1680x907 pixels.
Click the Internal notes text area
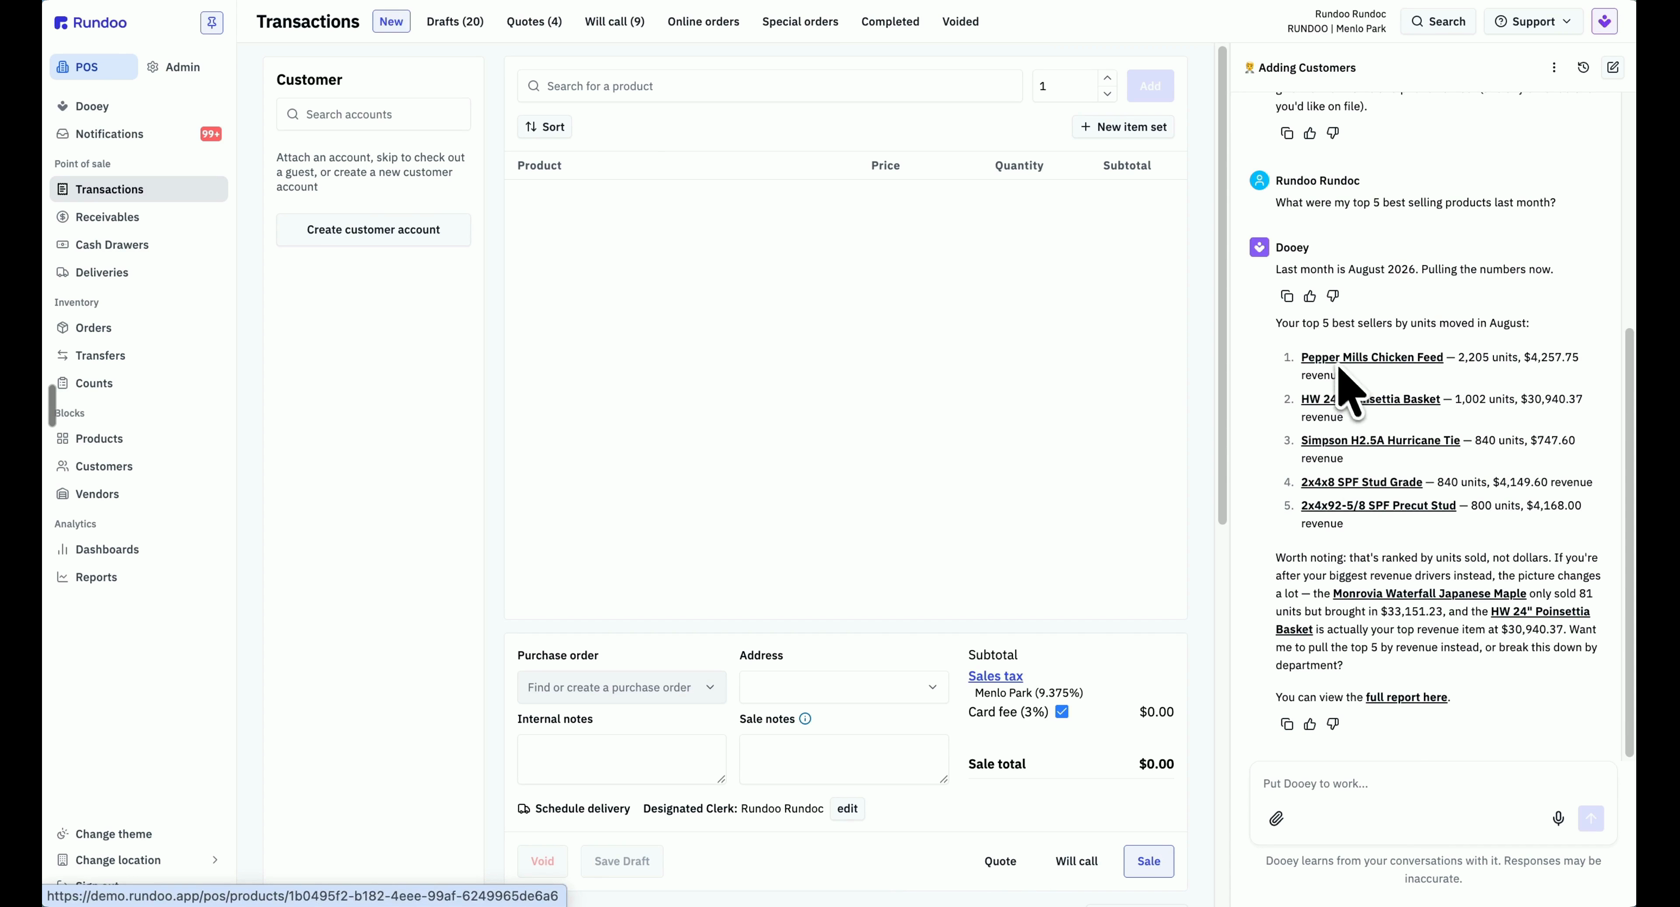tap(621, 759)
